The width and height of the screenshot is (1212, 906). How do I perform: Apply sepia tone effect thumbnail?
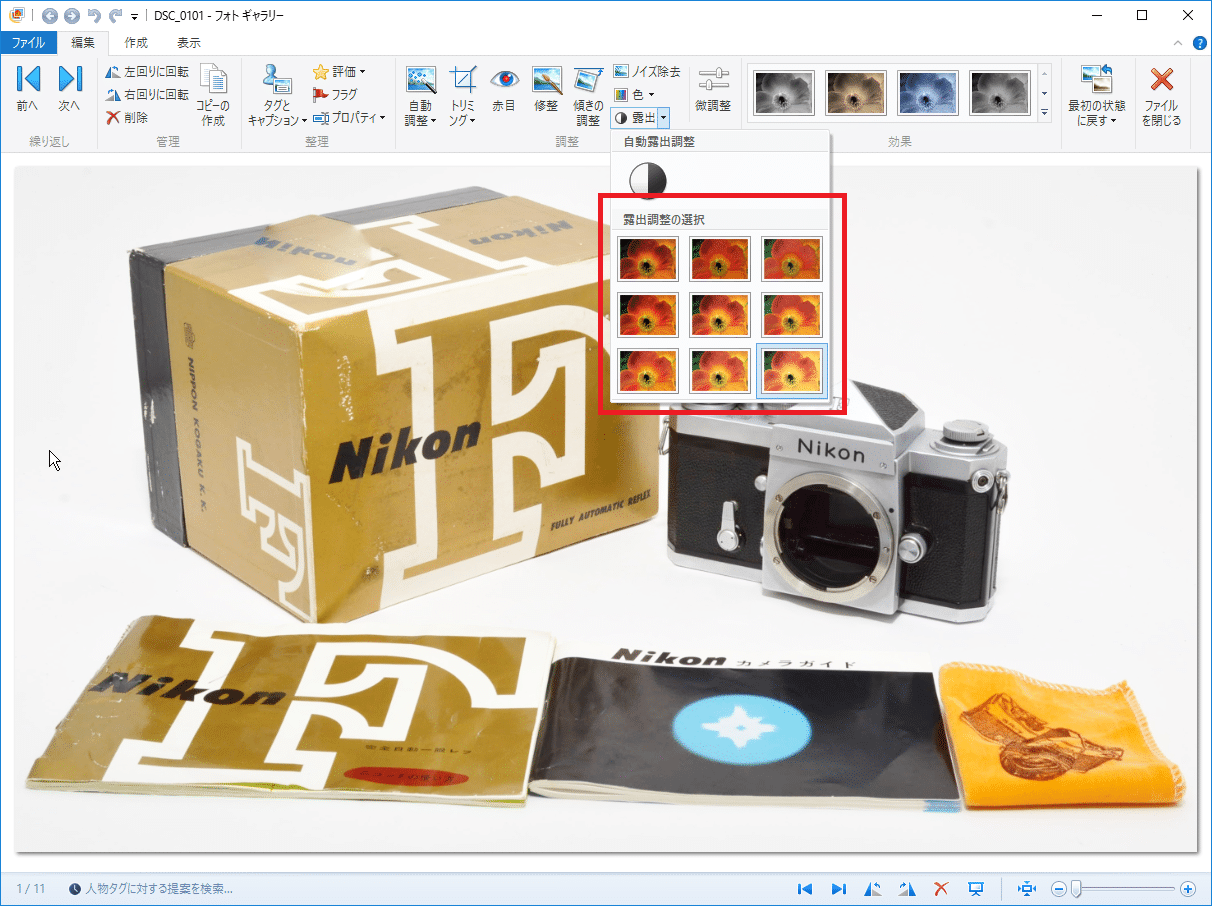tap(856, 93)
